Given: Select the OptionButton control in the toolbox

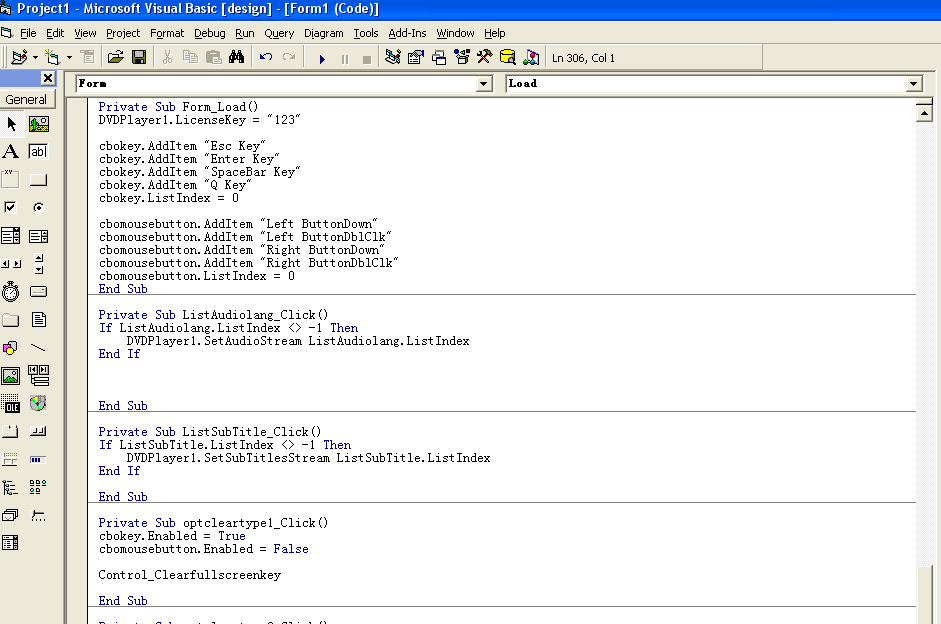Looking at the screenshot, I should pos(38,208).
